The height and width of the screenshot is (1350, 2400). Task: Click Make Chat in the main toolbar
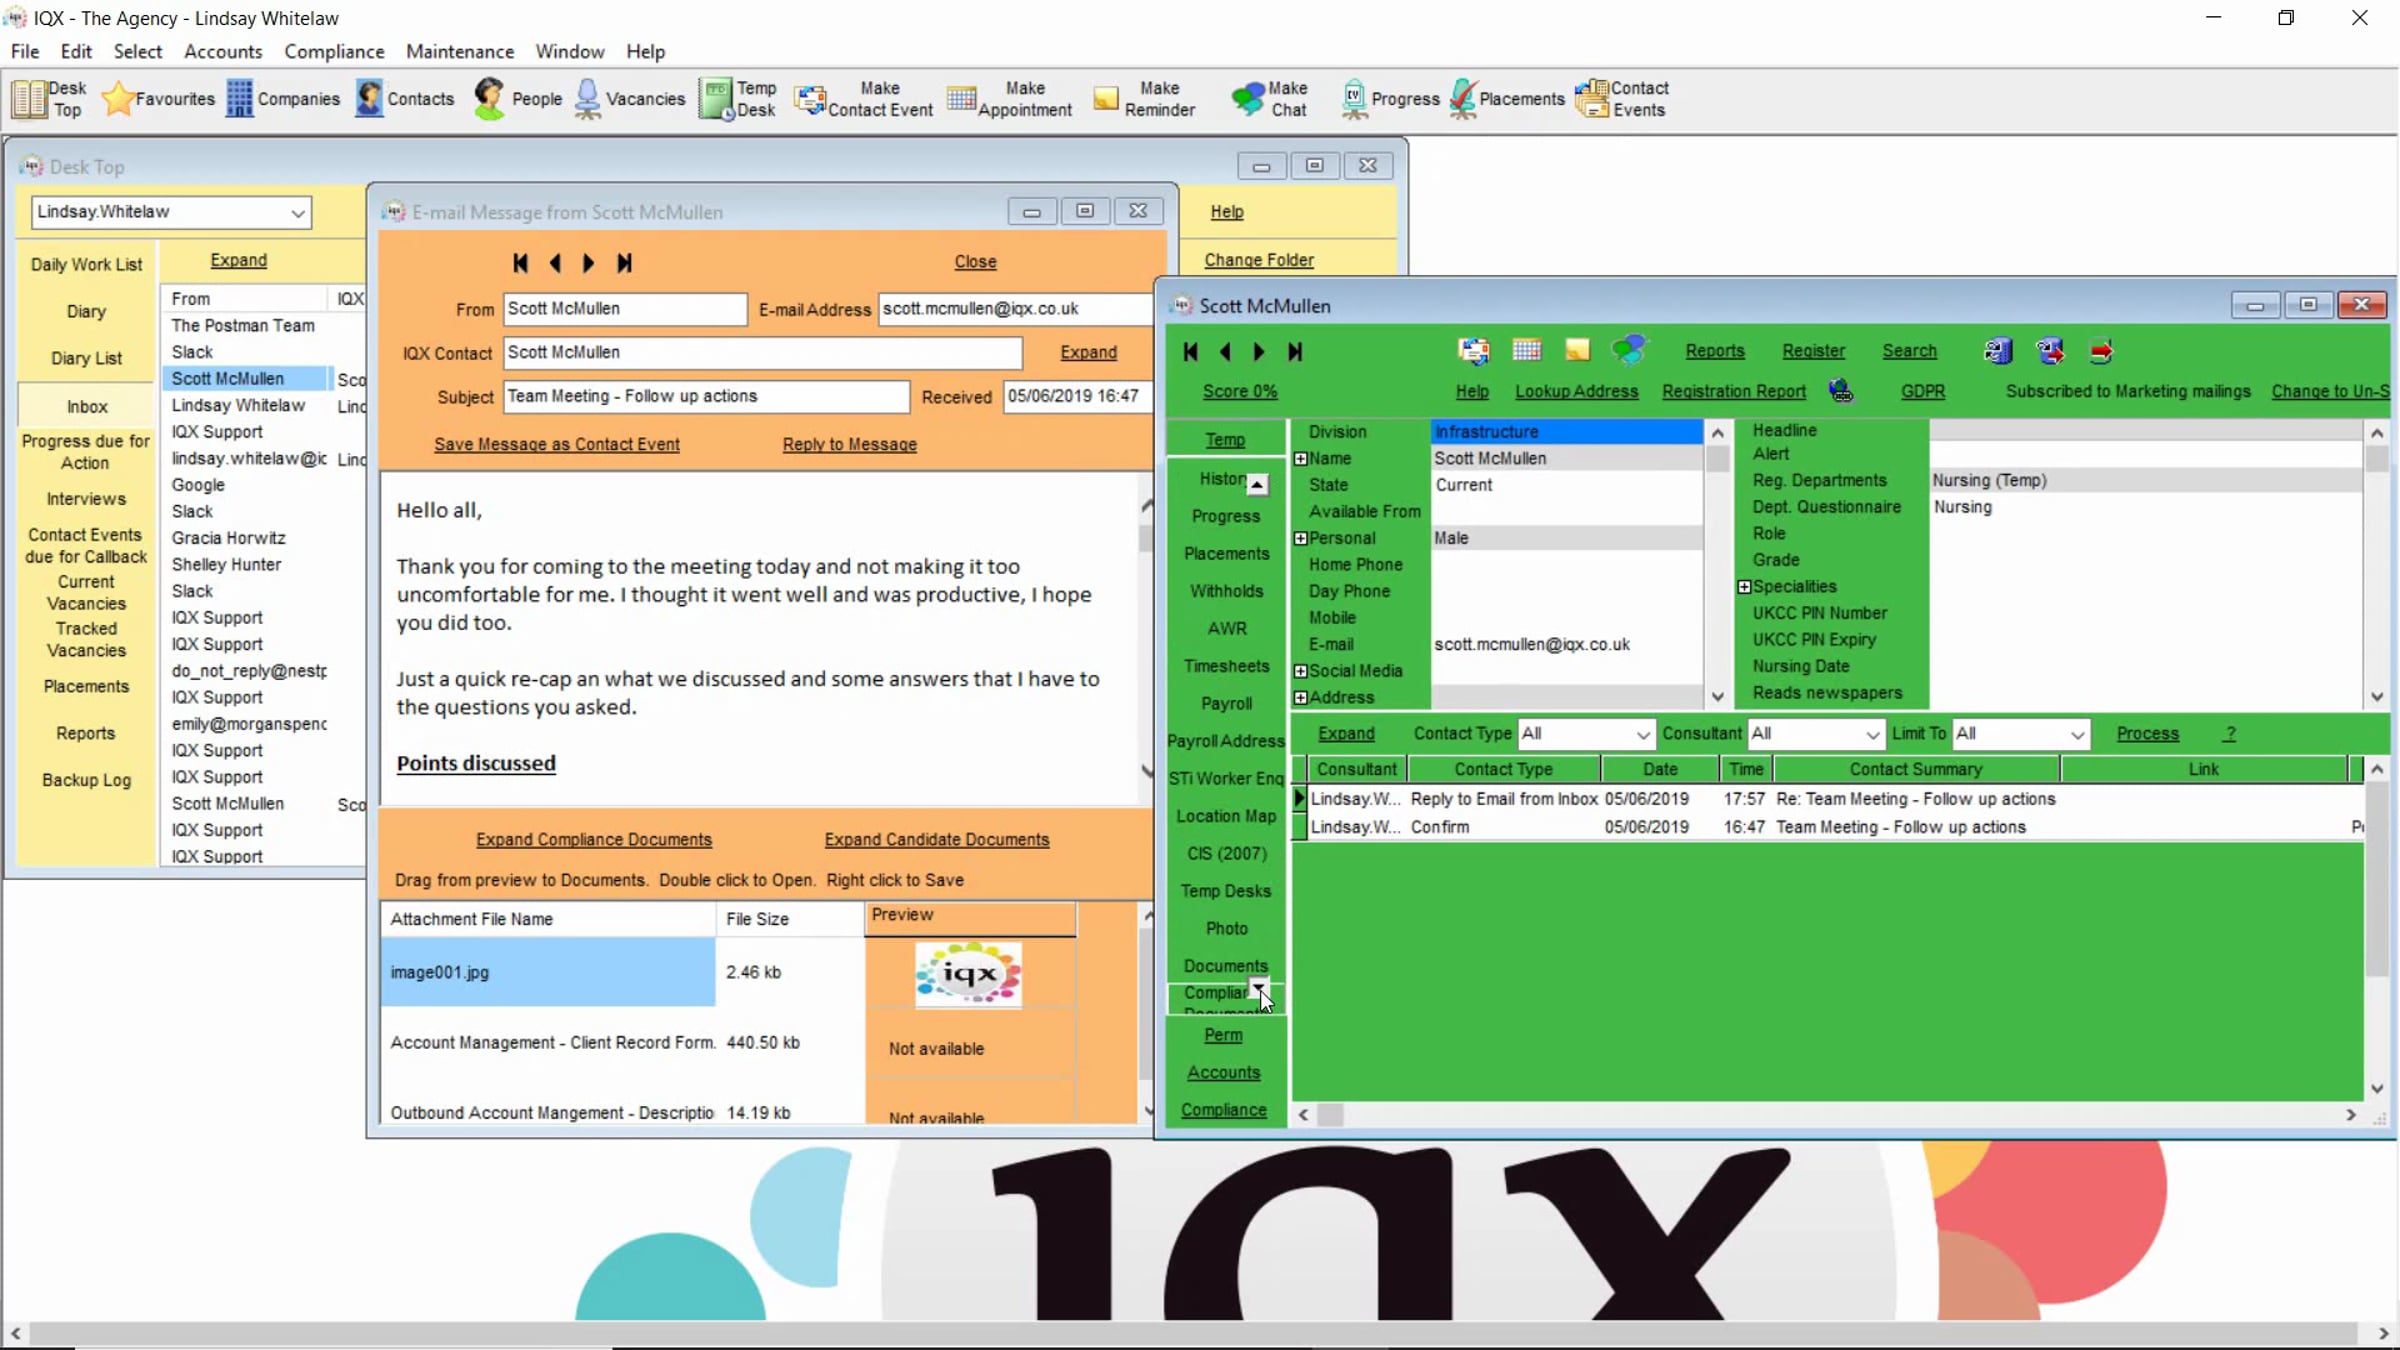pos(1270,99)
